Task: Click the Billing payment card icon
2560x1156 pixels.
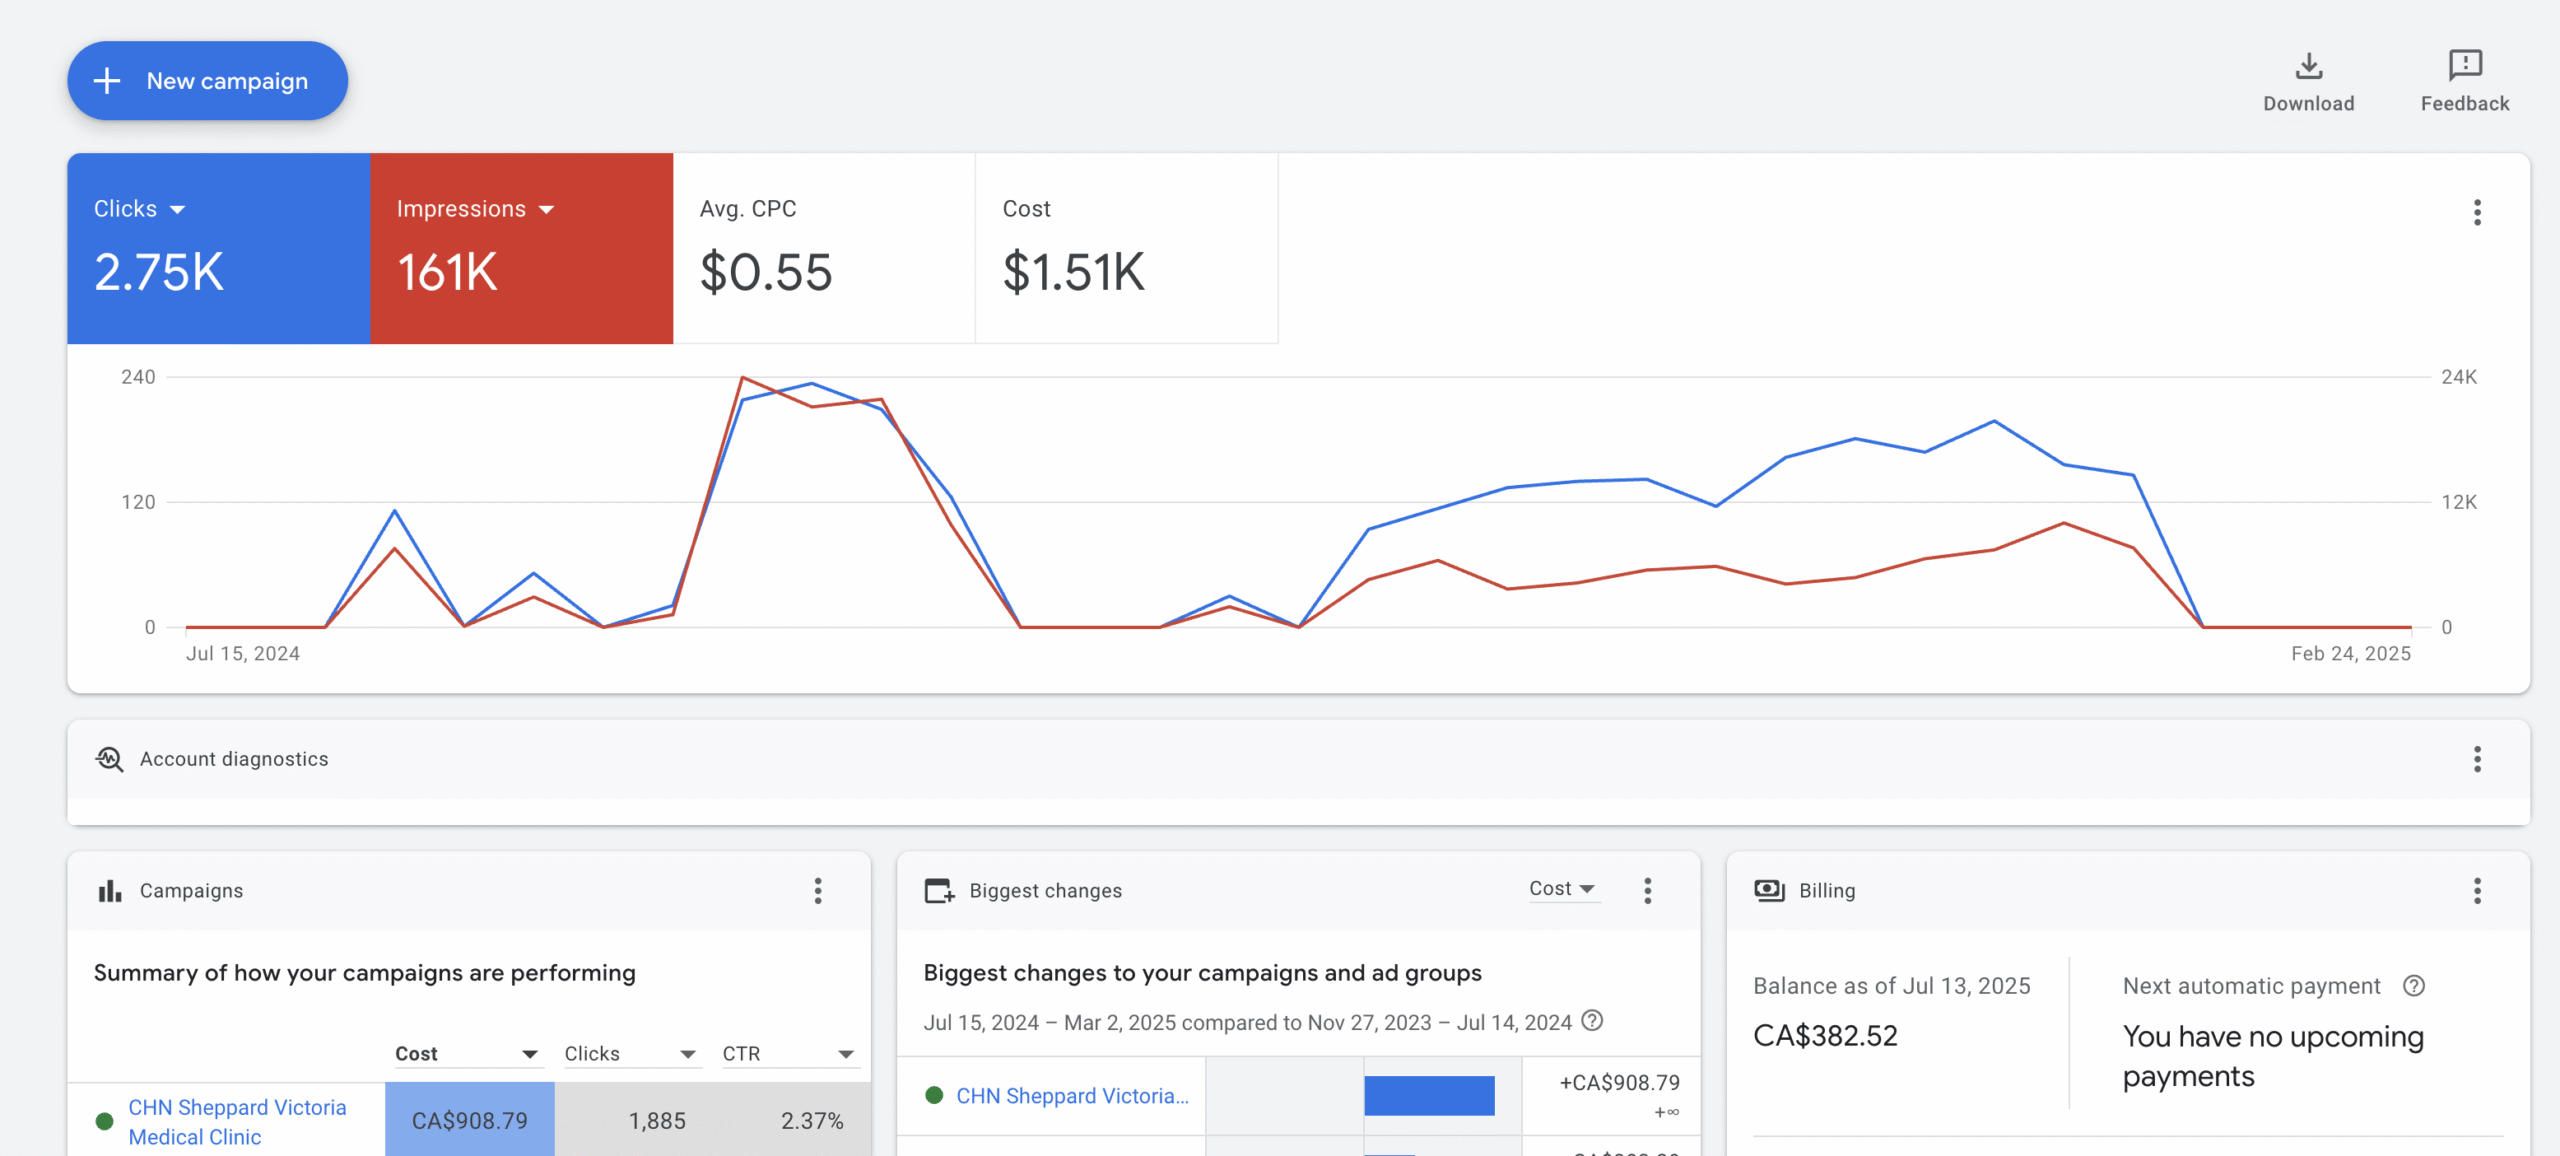Action: (x=1770, y=890)
